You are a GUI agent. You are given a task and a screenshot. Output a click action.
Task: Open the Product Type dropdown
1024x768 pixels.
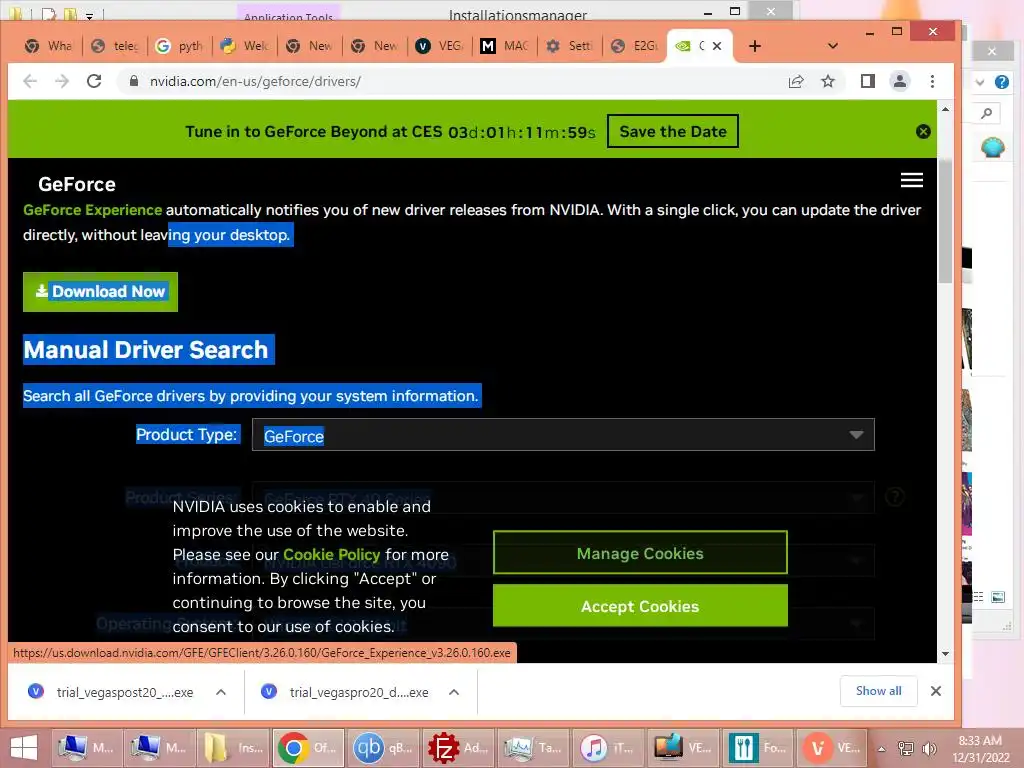click(x=563, y=435)
